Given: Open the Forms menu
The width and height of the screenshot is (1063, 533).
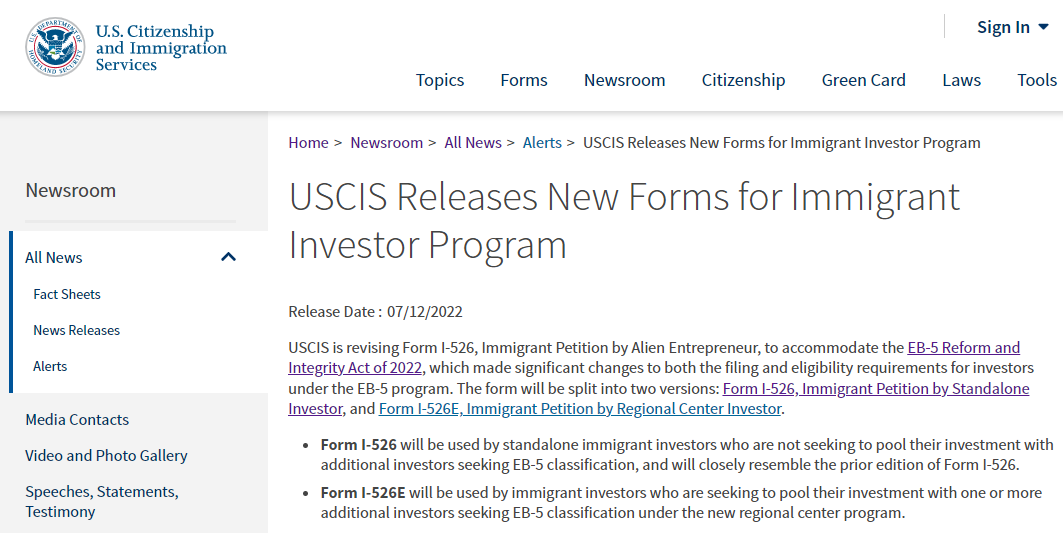Looking at the screenshot, I should pyautogui.click(x=524, y=80).
